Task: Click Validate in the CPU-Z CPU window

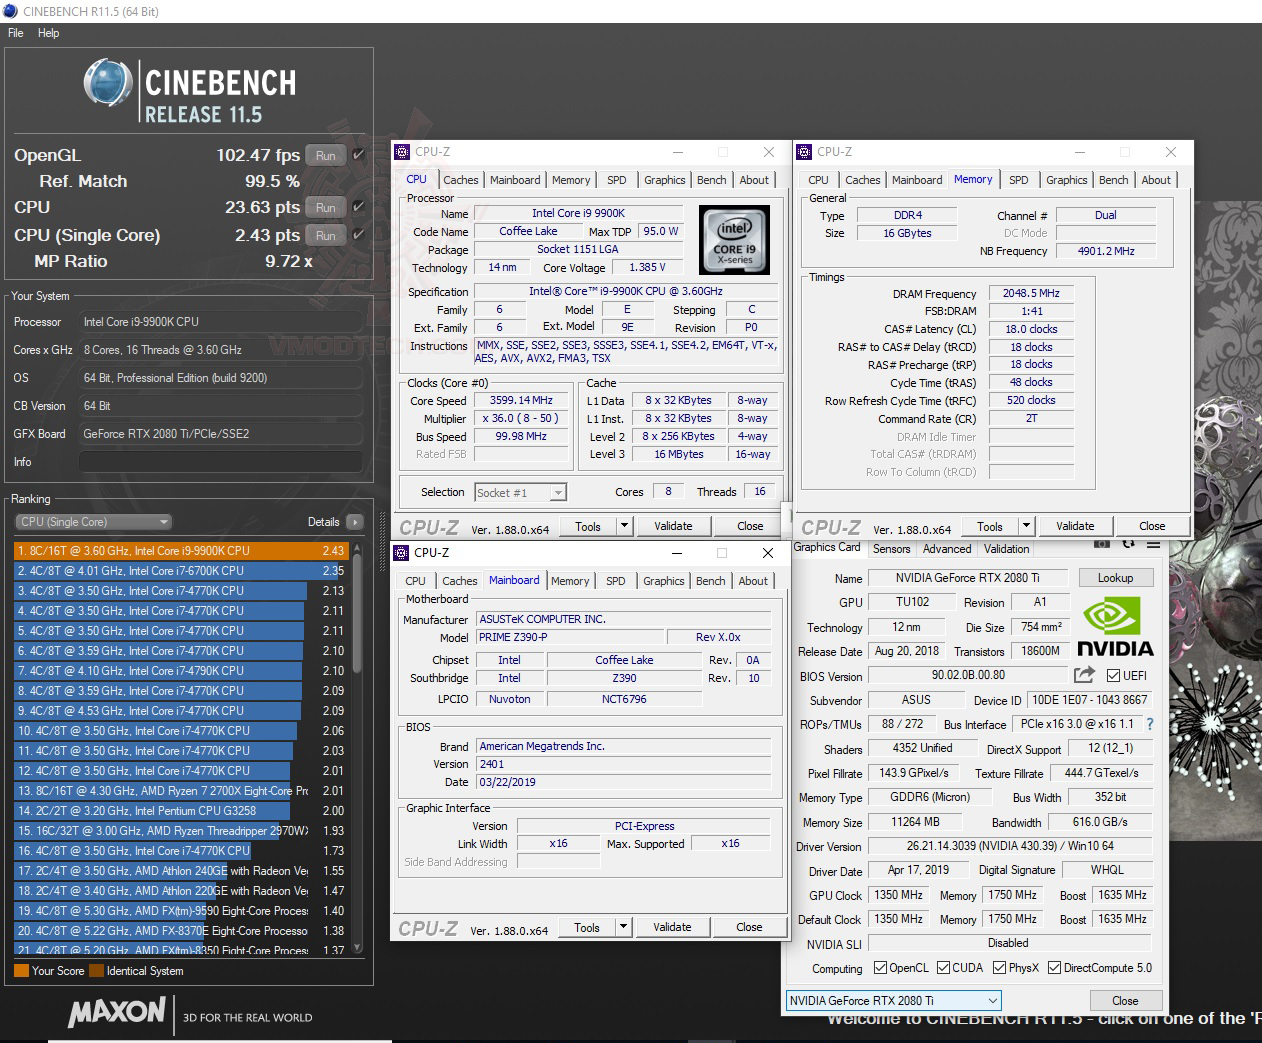Action: point(673,526)
